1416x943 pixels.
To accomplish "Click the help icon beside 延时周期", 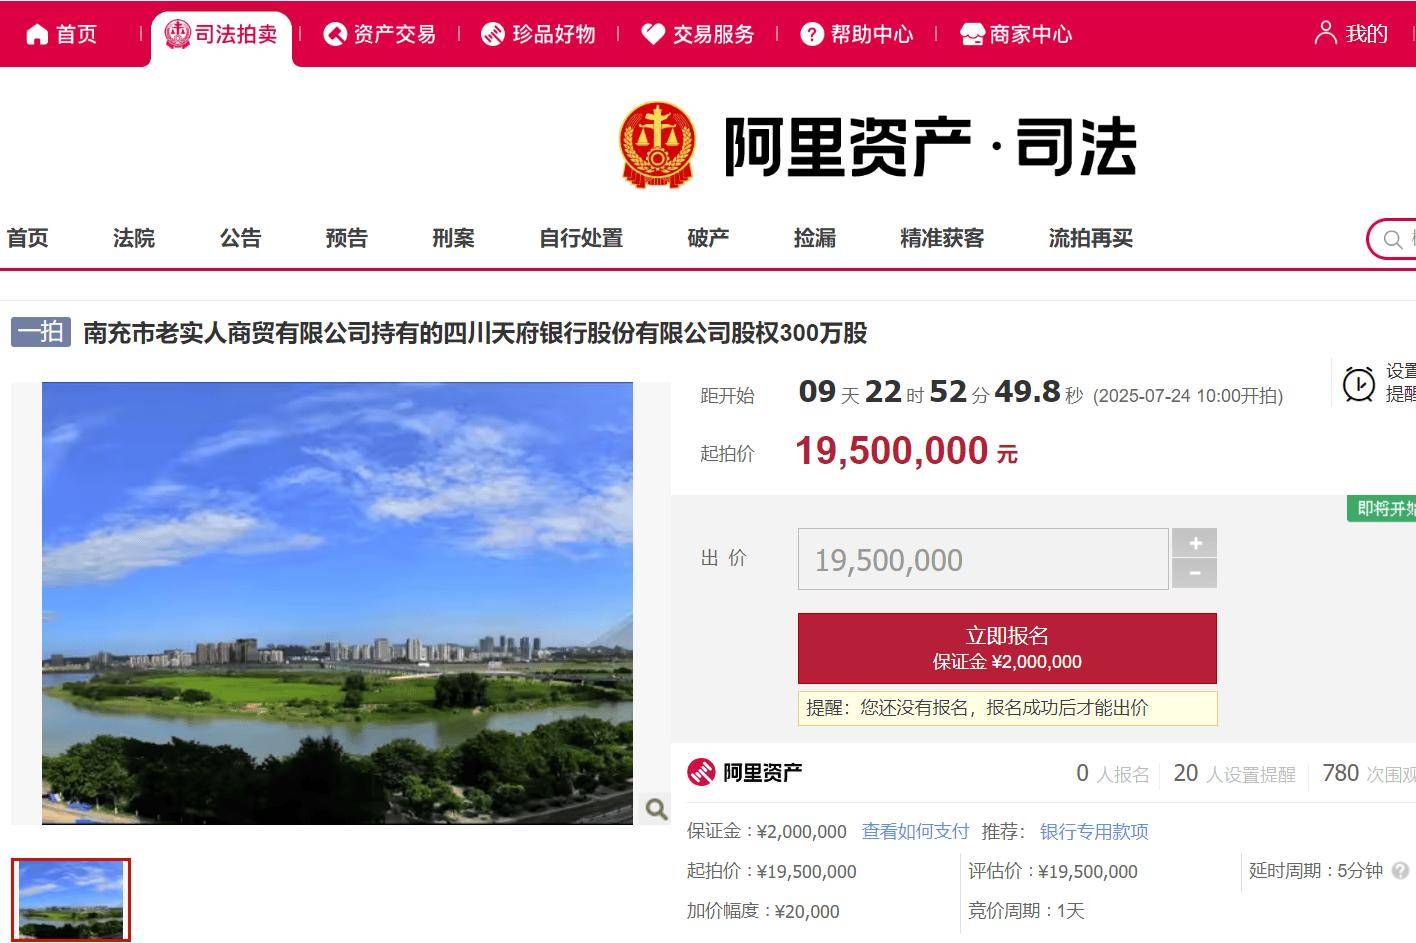I will pyautogui.click(x=1400, y=871).
